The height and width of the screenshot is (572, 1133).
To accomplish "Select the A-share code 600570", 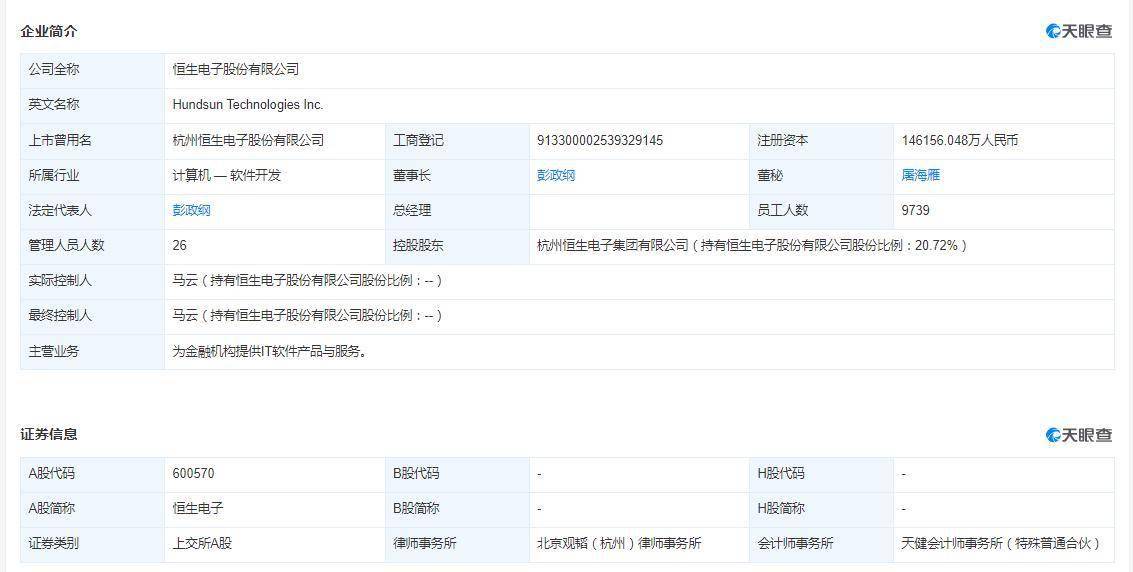I will [x=194, y=474].
